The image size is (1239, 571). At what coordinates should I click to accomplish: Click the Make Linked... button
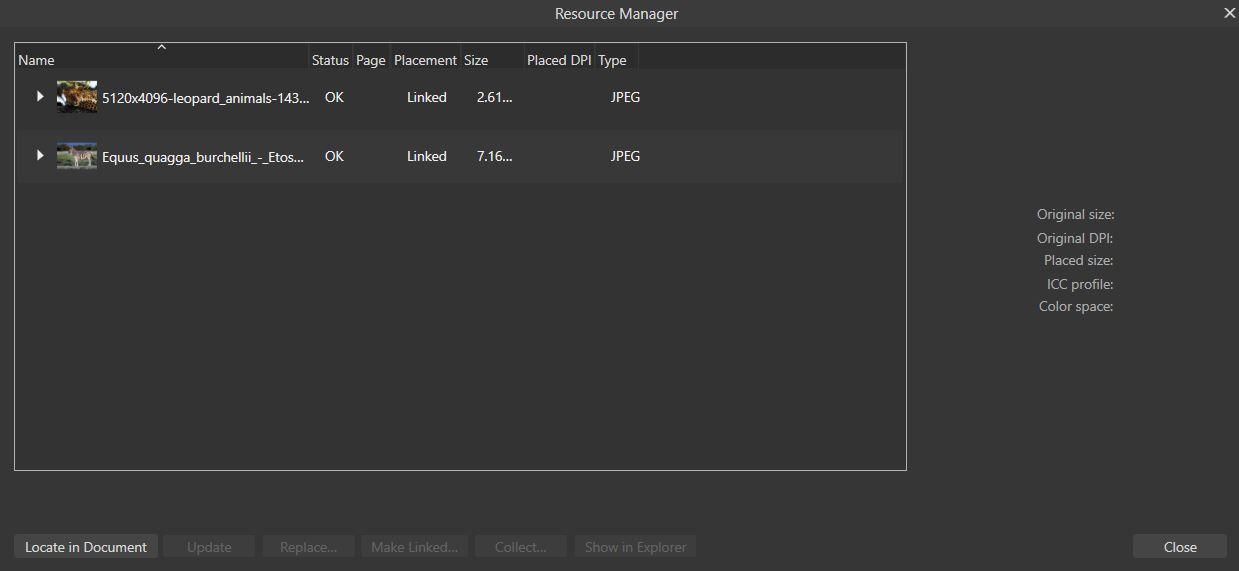[x=414, y=547]
